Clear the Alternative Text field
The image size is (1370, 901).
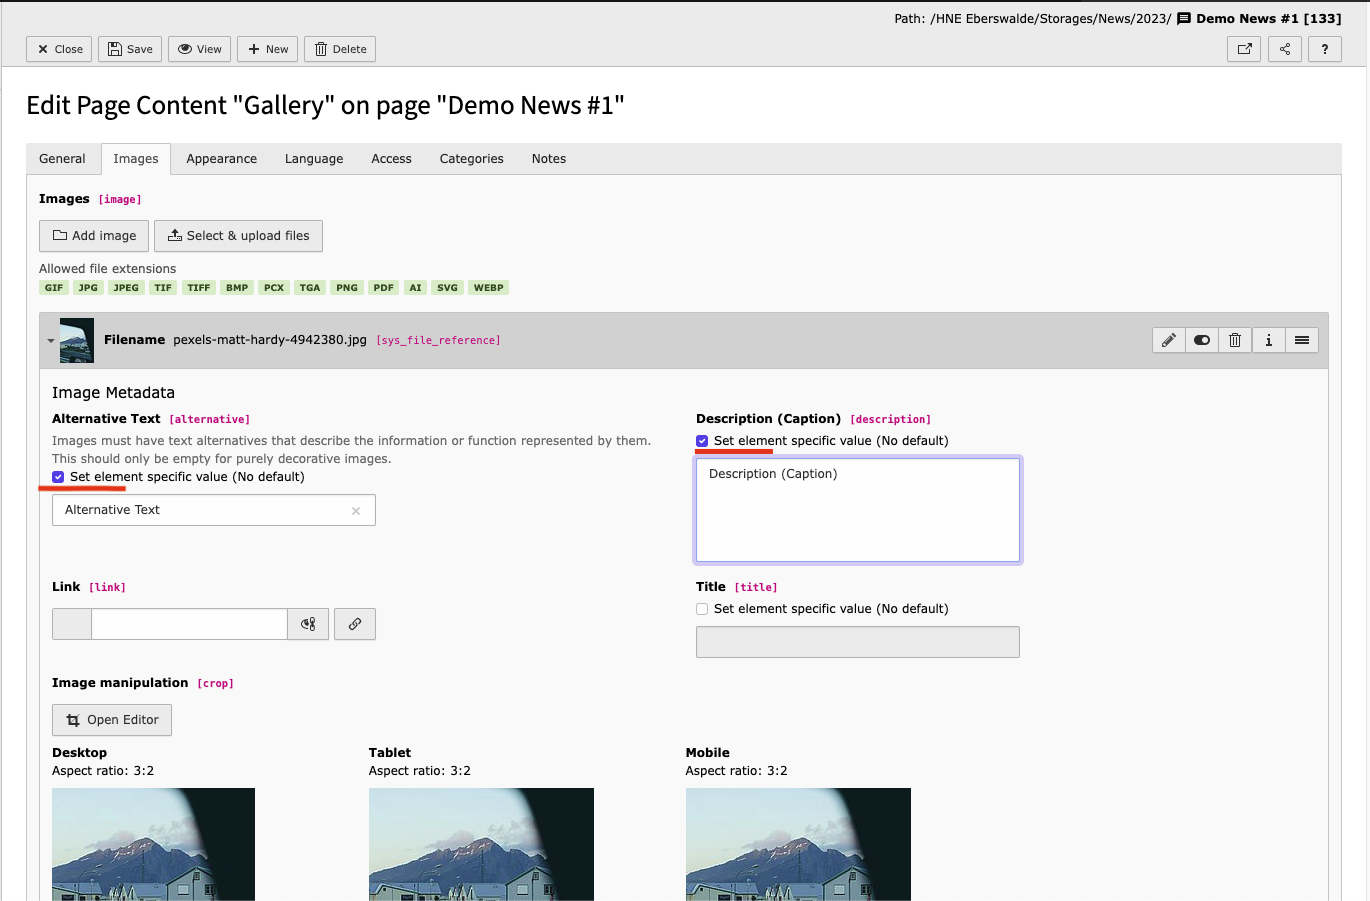[x=356, y=511]
